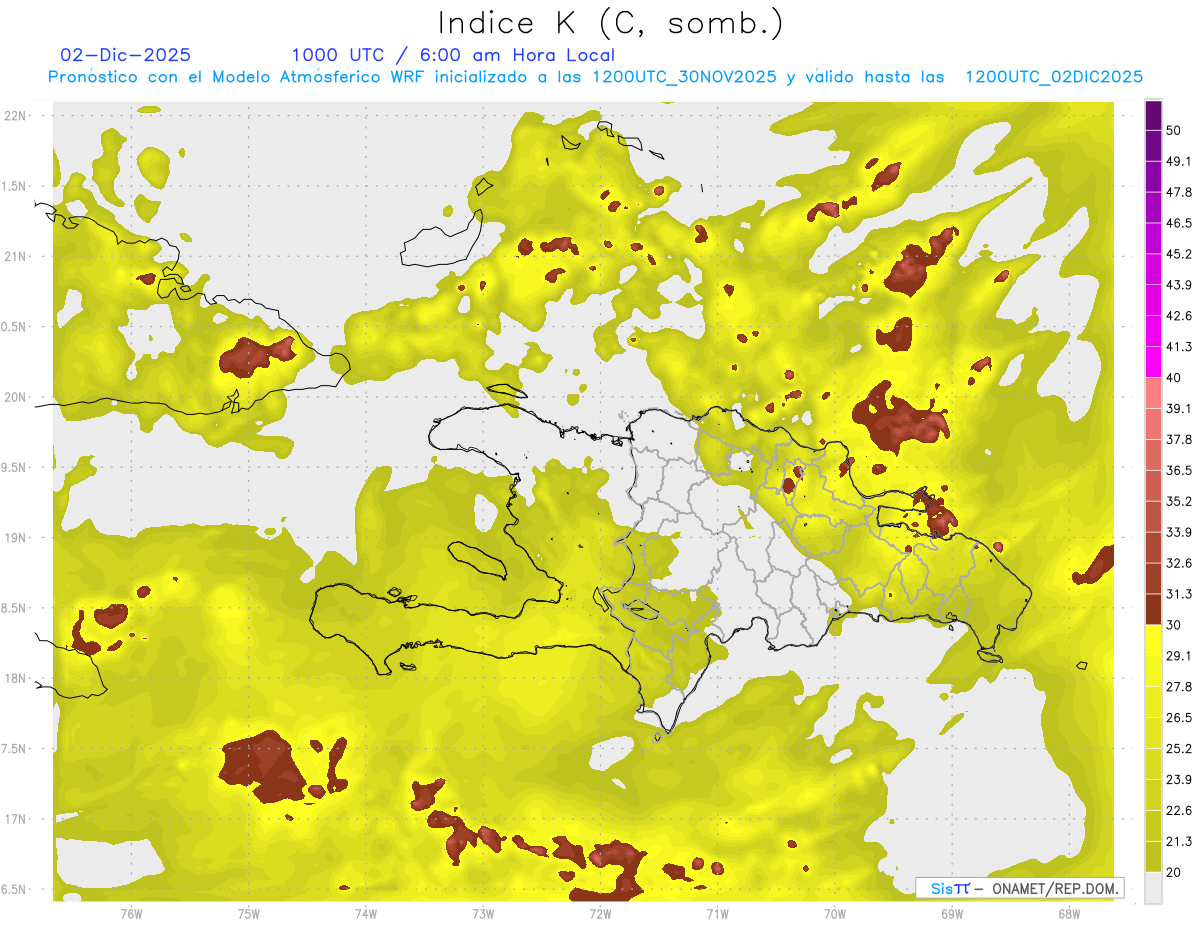Click the 'Pronóstico con el Modelo Atmósferico WRF' line

pyautogui.click(x=595, y=77)
